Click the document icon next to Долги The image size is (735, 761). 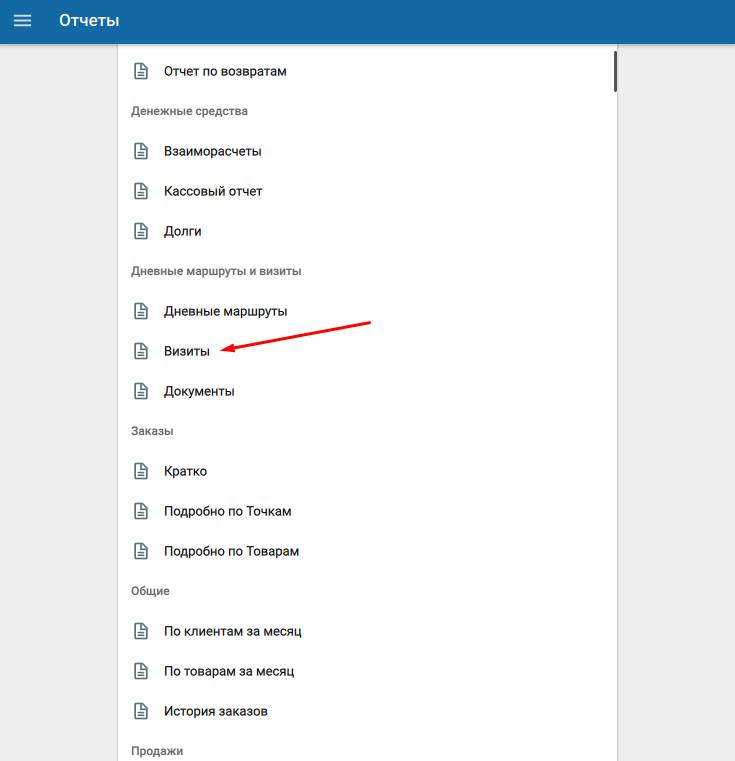tap(141, 231)
